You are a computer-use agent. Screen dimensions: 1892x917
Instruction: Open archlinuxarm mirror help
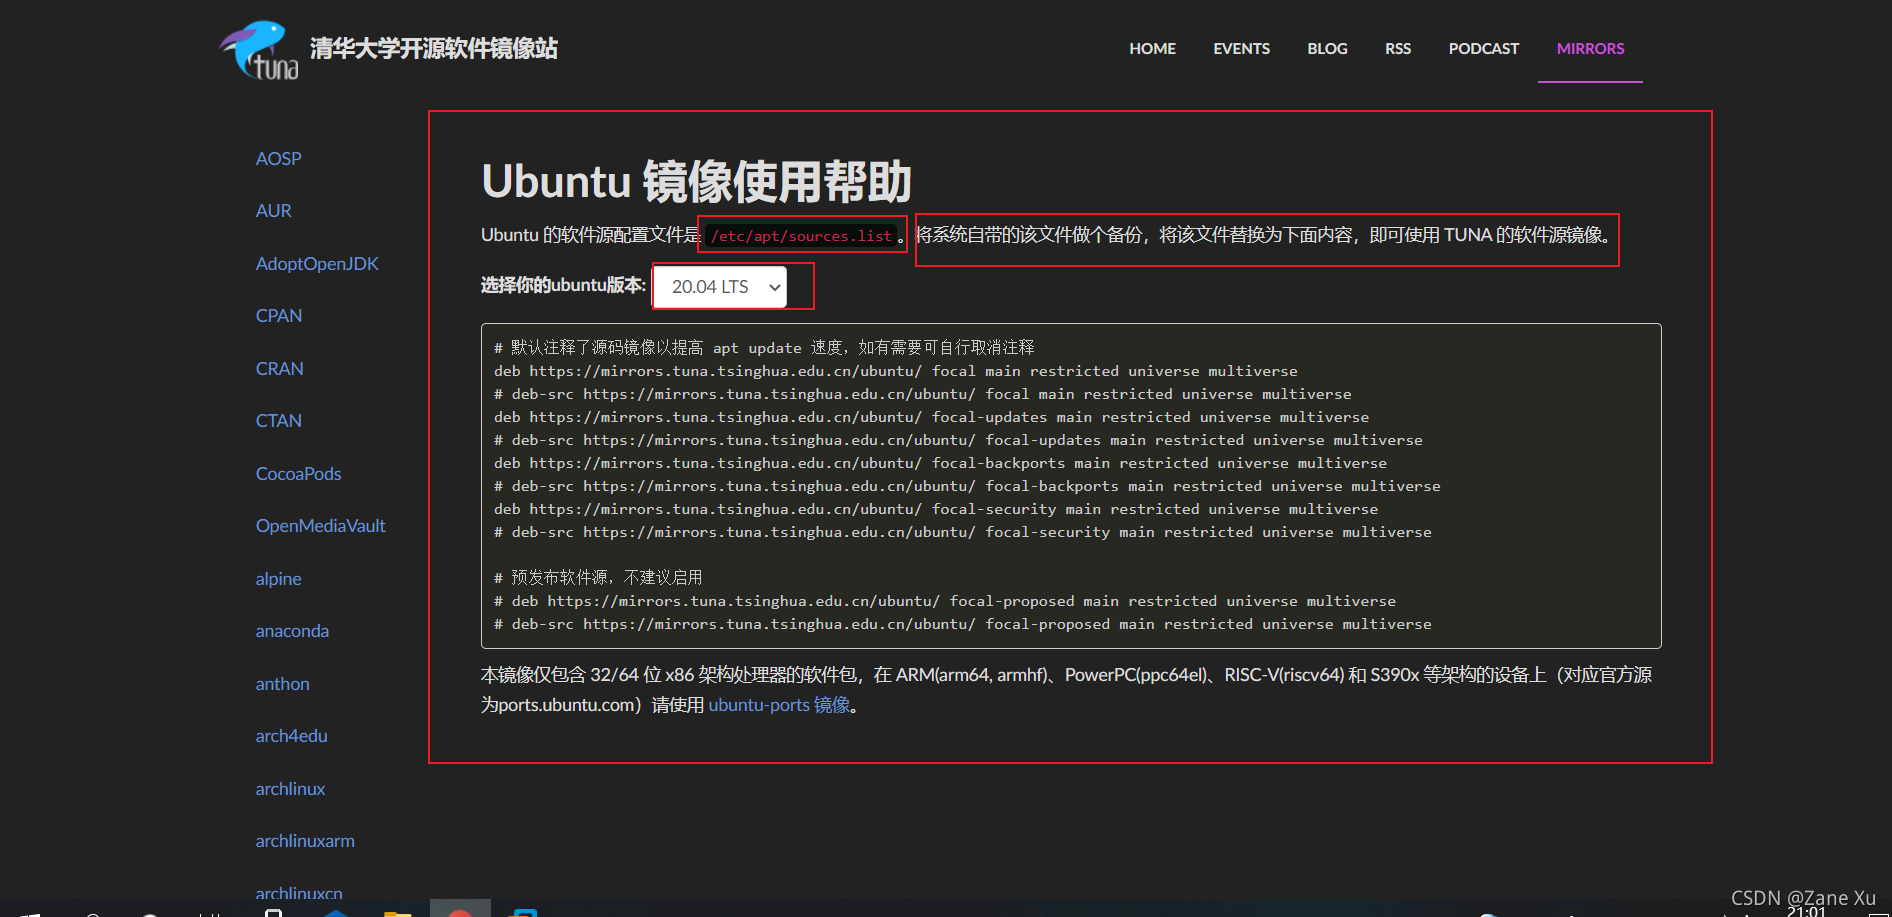[x=305, y=841]
